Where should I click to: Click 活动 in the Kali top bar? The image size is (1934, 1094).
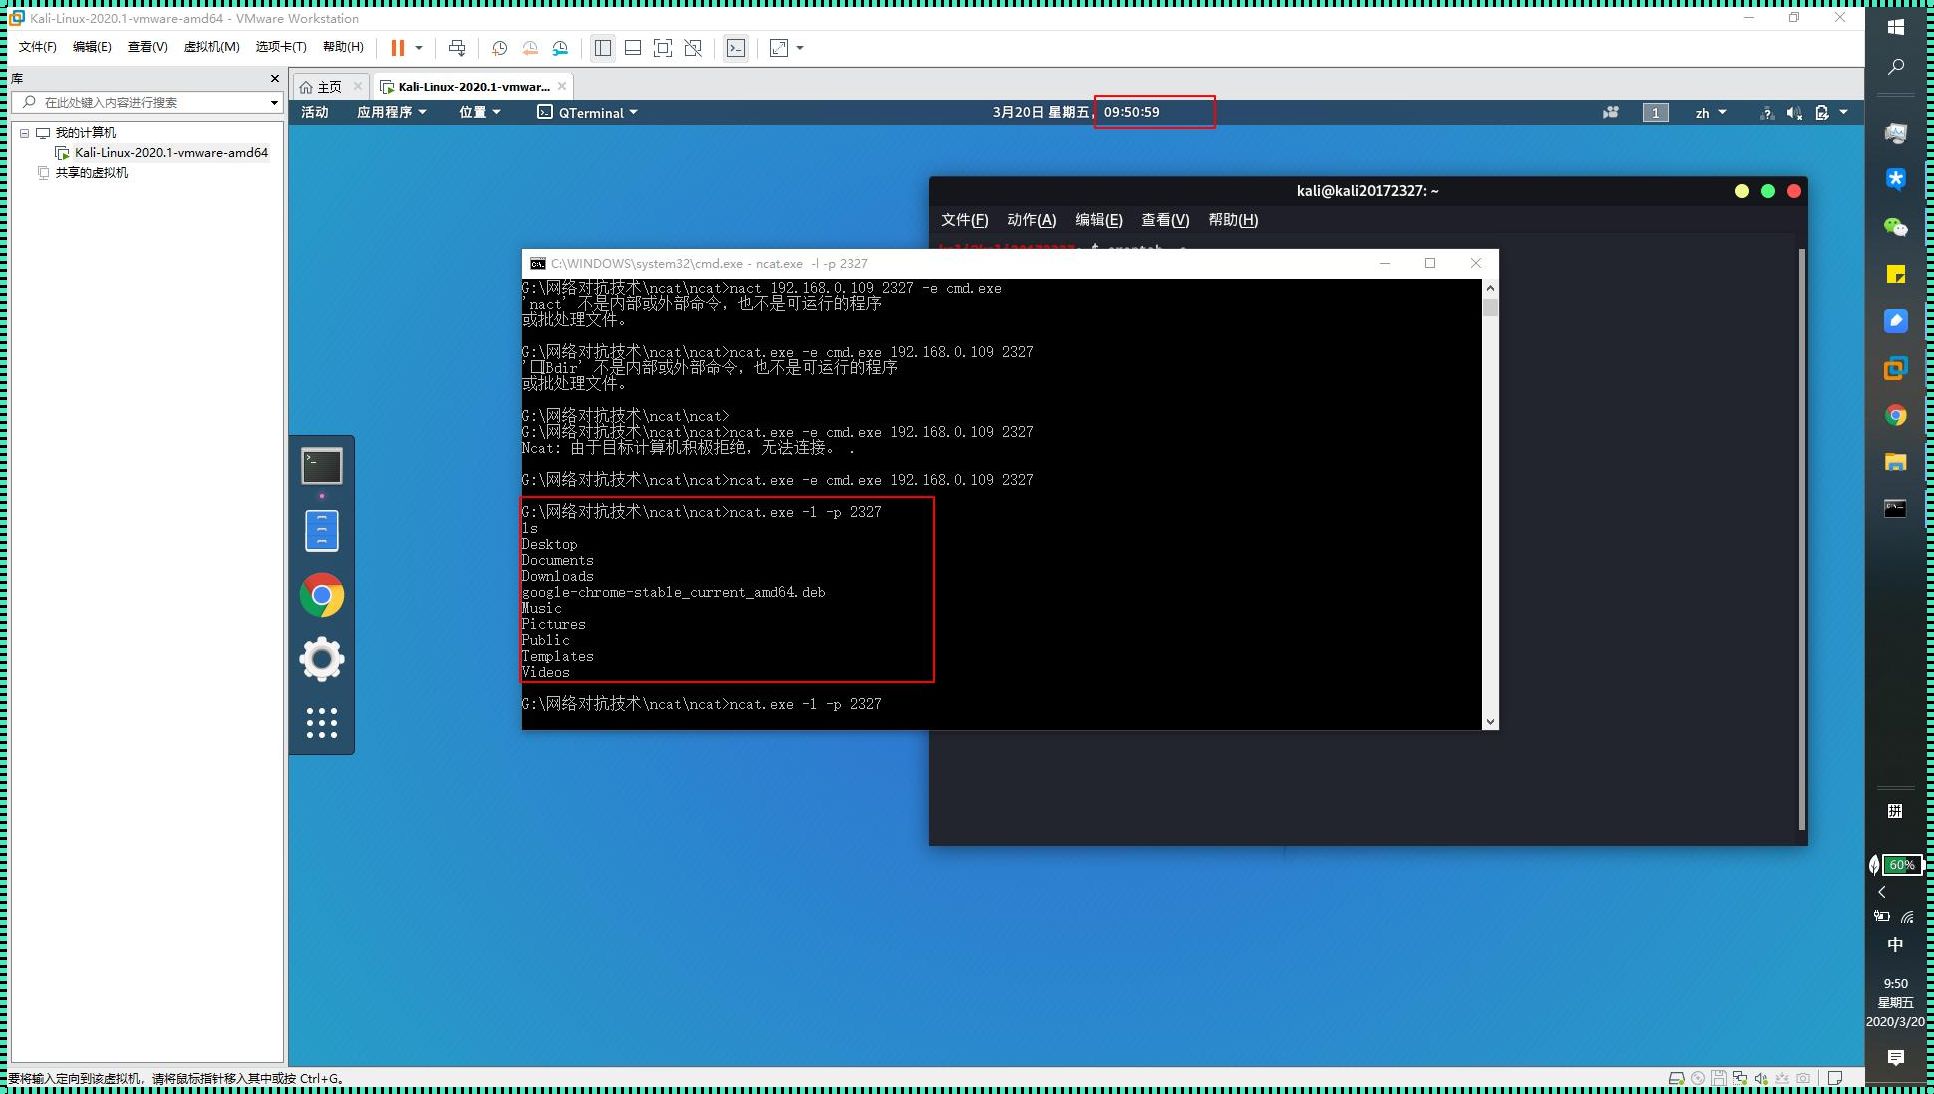[315, 112]
